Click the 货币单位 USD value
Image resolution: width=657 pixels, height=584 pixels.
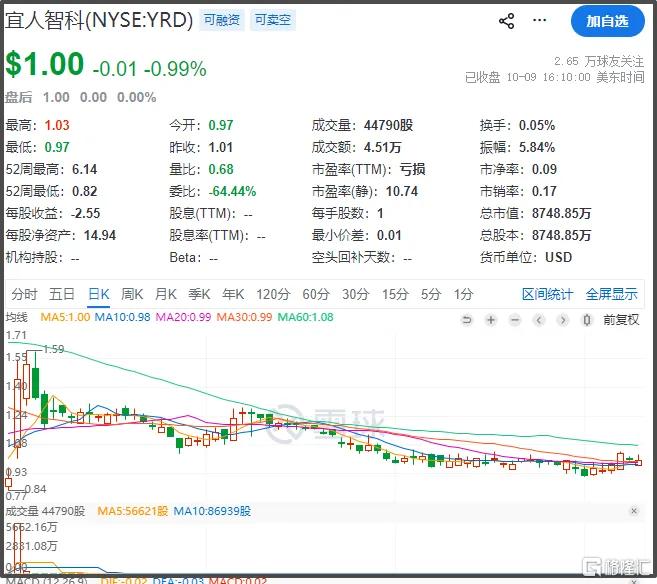point(559,257)
